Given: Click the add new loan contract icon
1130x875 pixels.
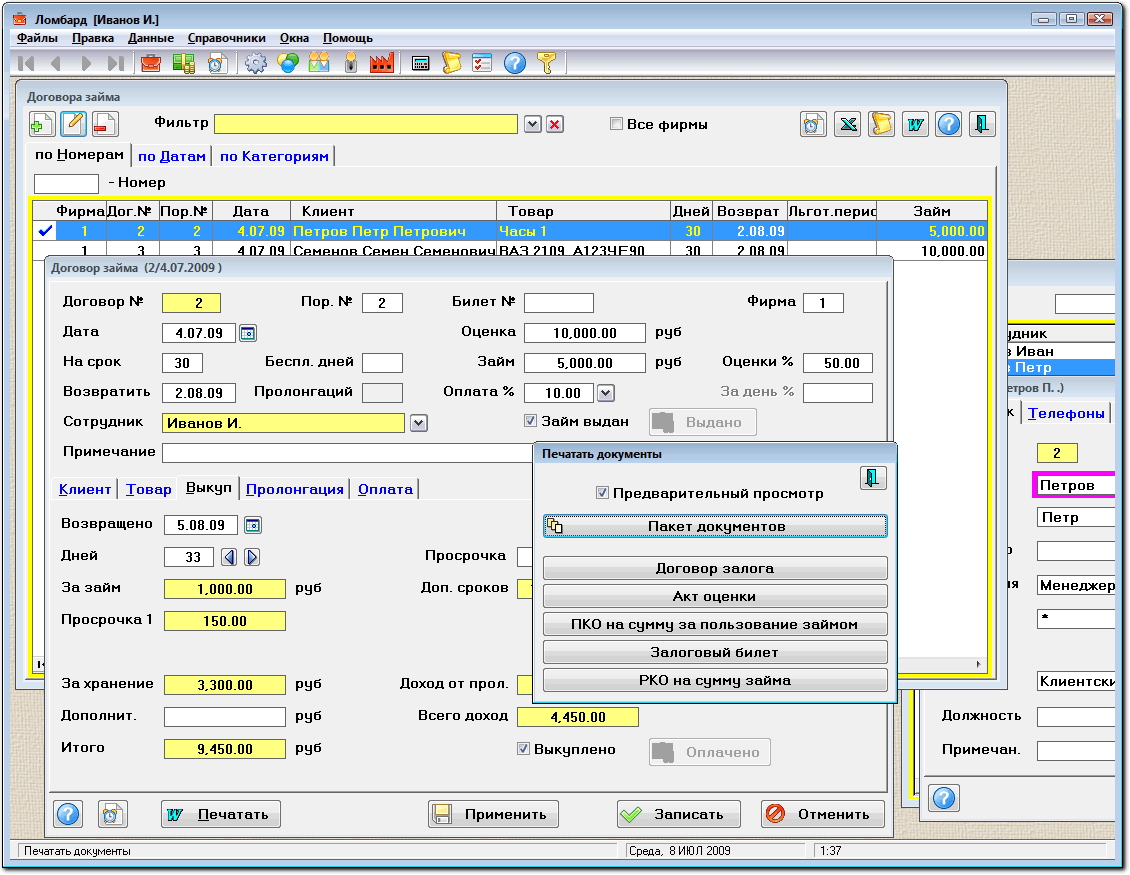Looking at the screenshot, I should point(42,124).
